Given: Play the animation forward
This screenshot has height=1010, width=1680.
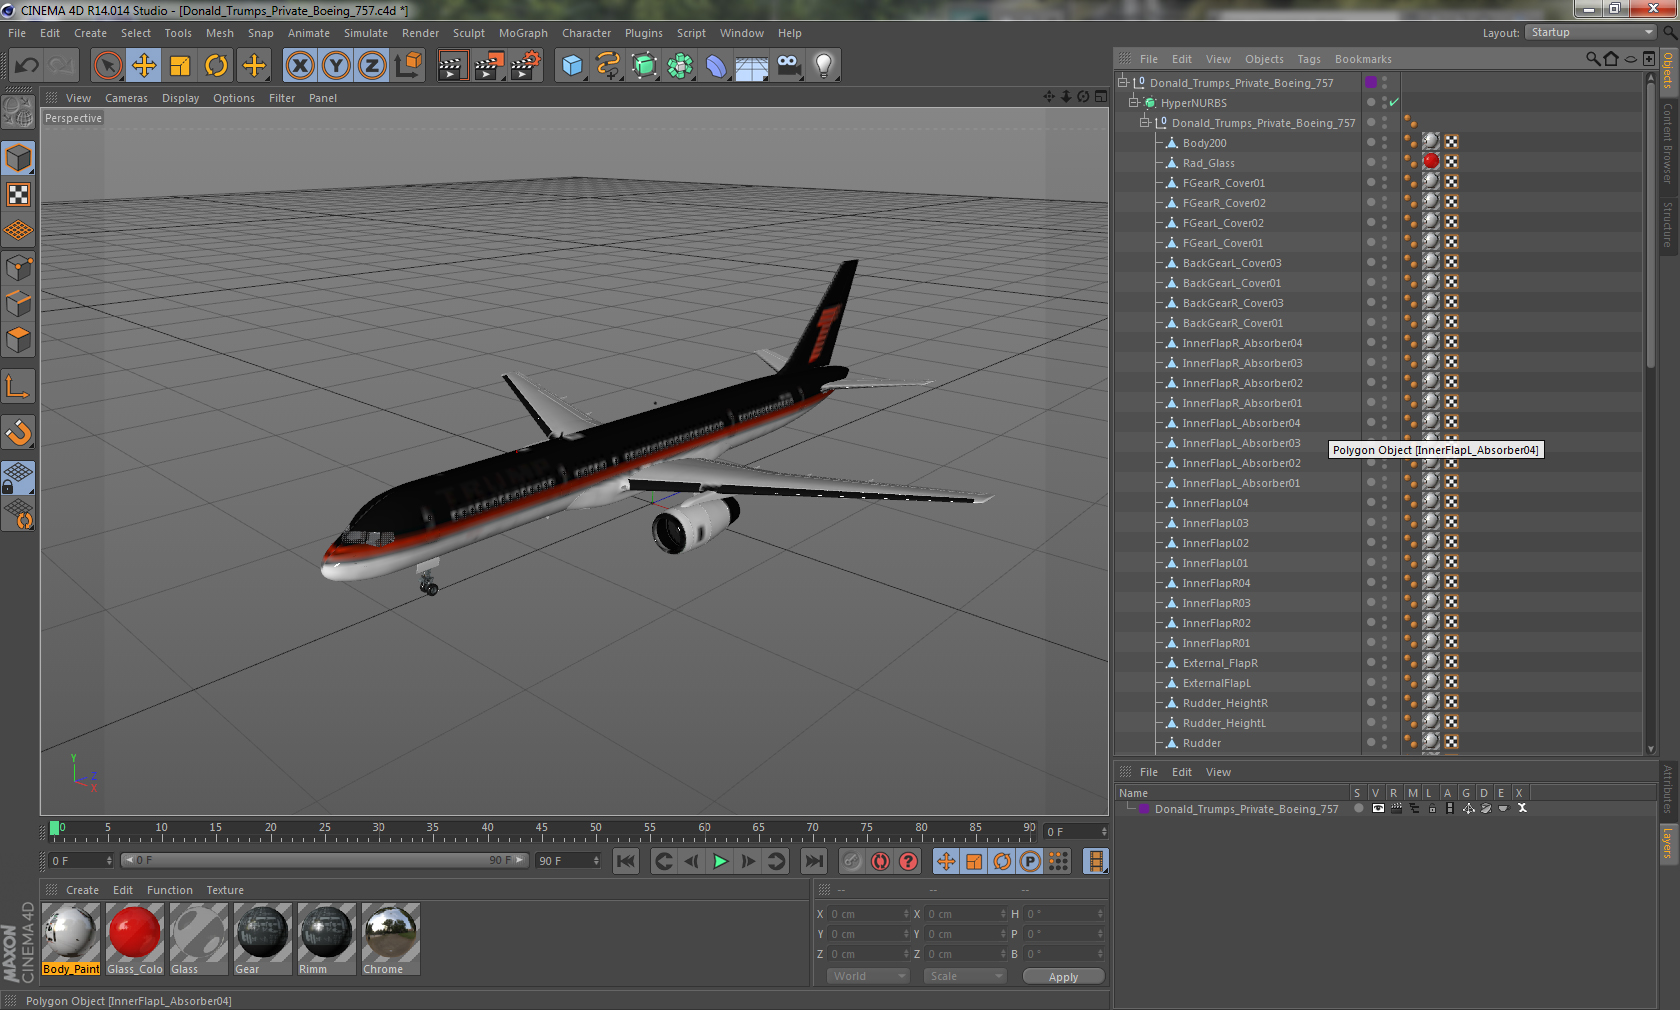Looking at the screenshot, I should (x=720, y=861).
